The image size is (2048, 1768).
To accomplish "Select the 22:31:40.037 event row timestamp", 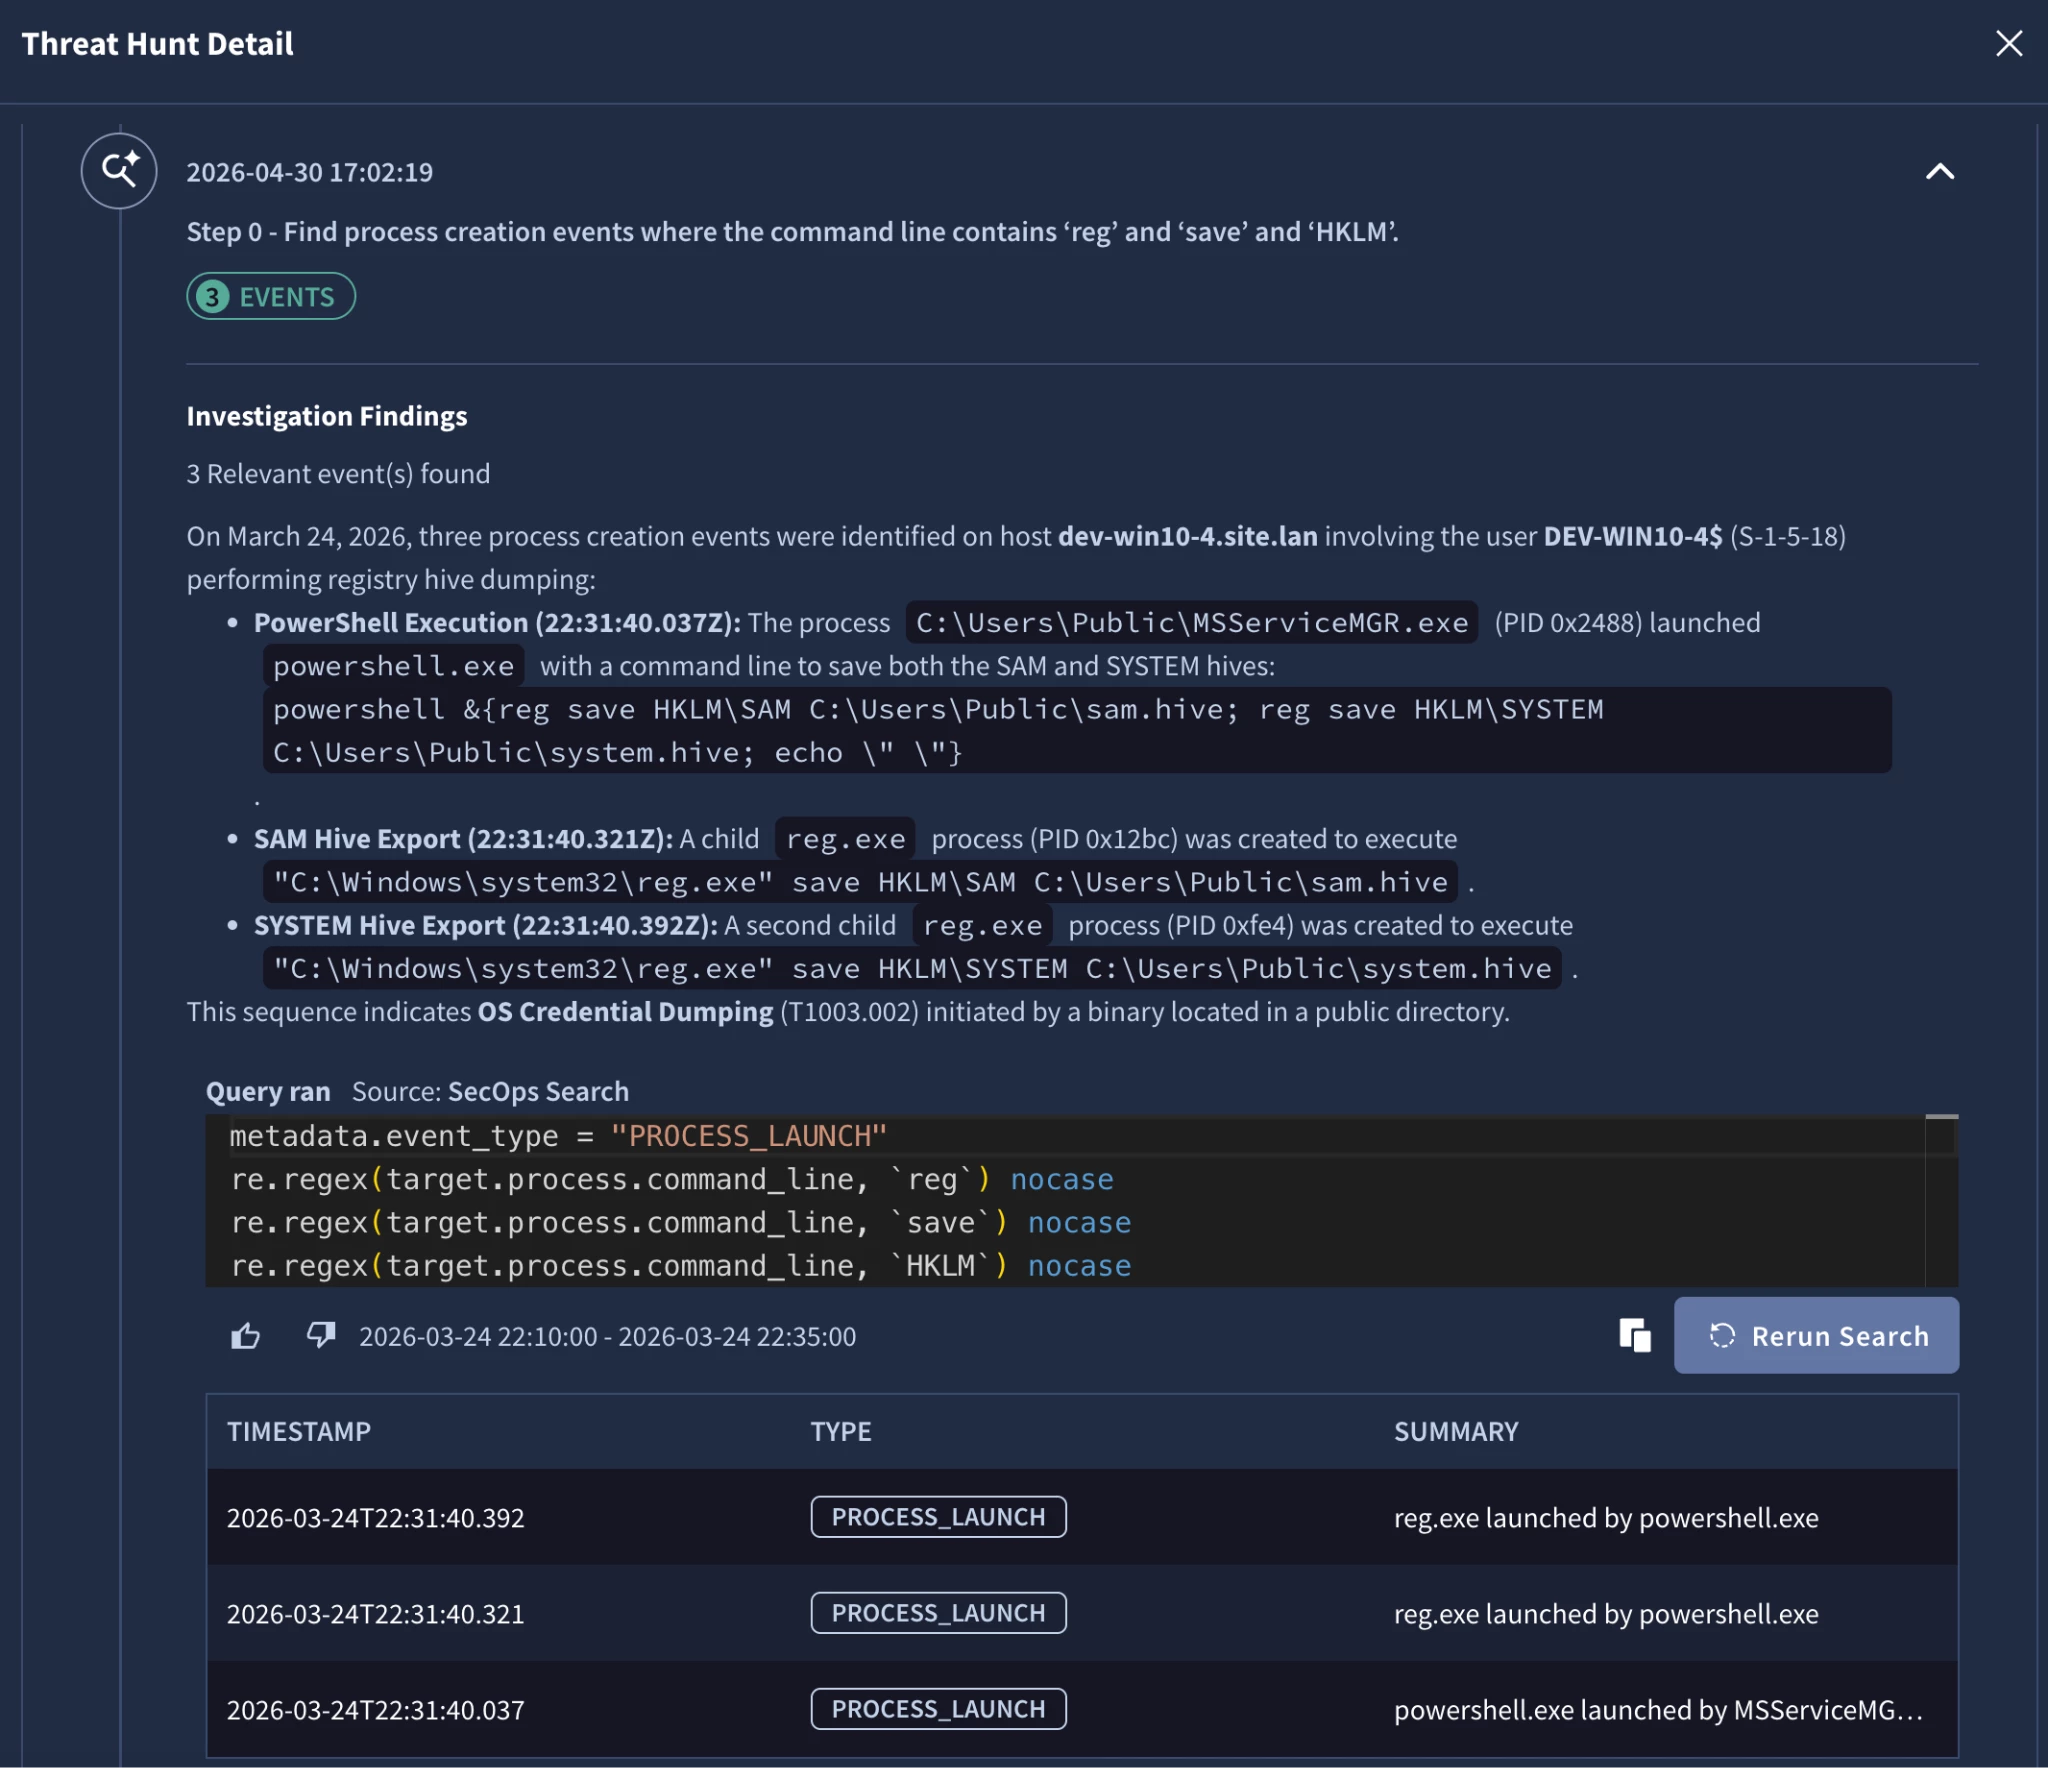I will click(376, 1709).
